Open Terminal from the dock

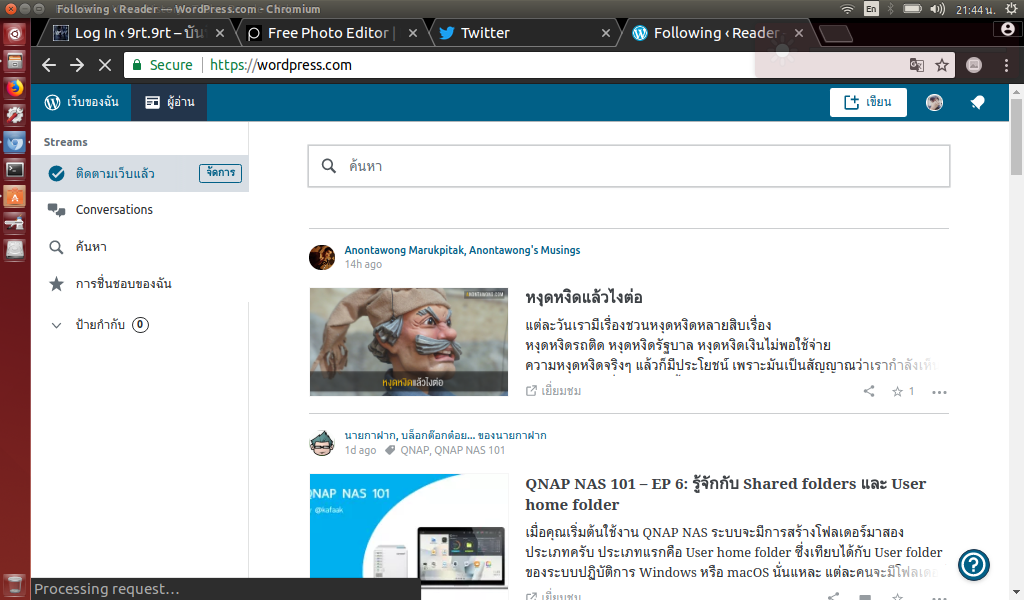[x=14, y=170]
